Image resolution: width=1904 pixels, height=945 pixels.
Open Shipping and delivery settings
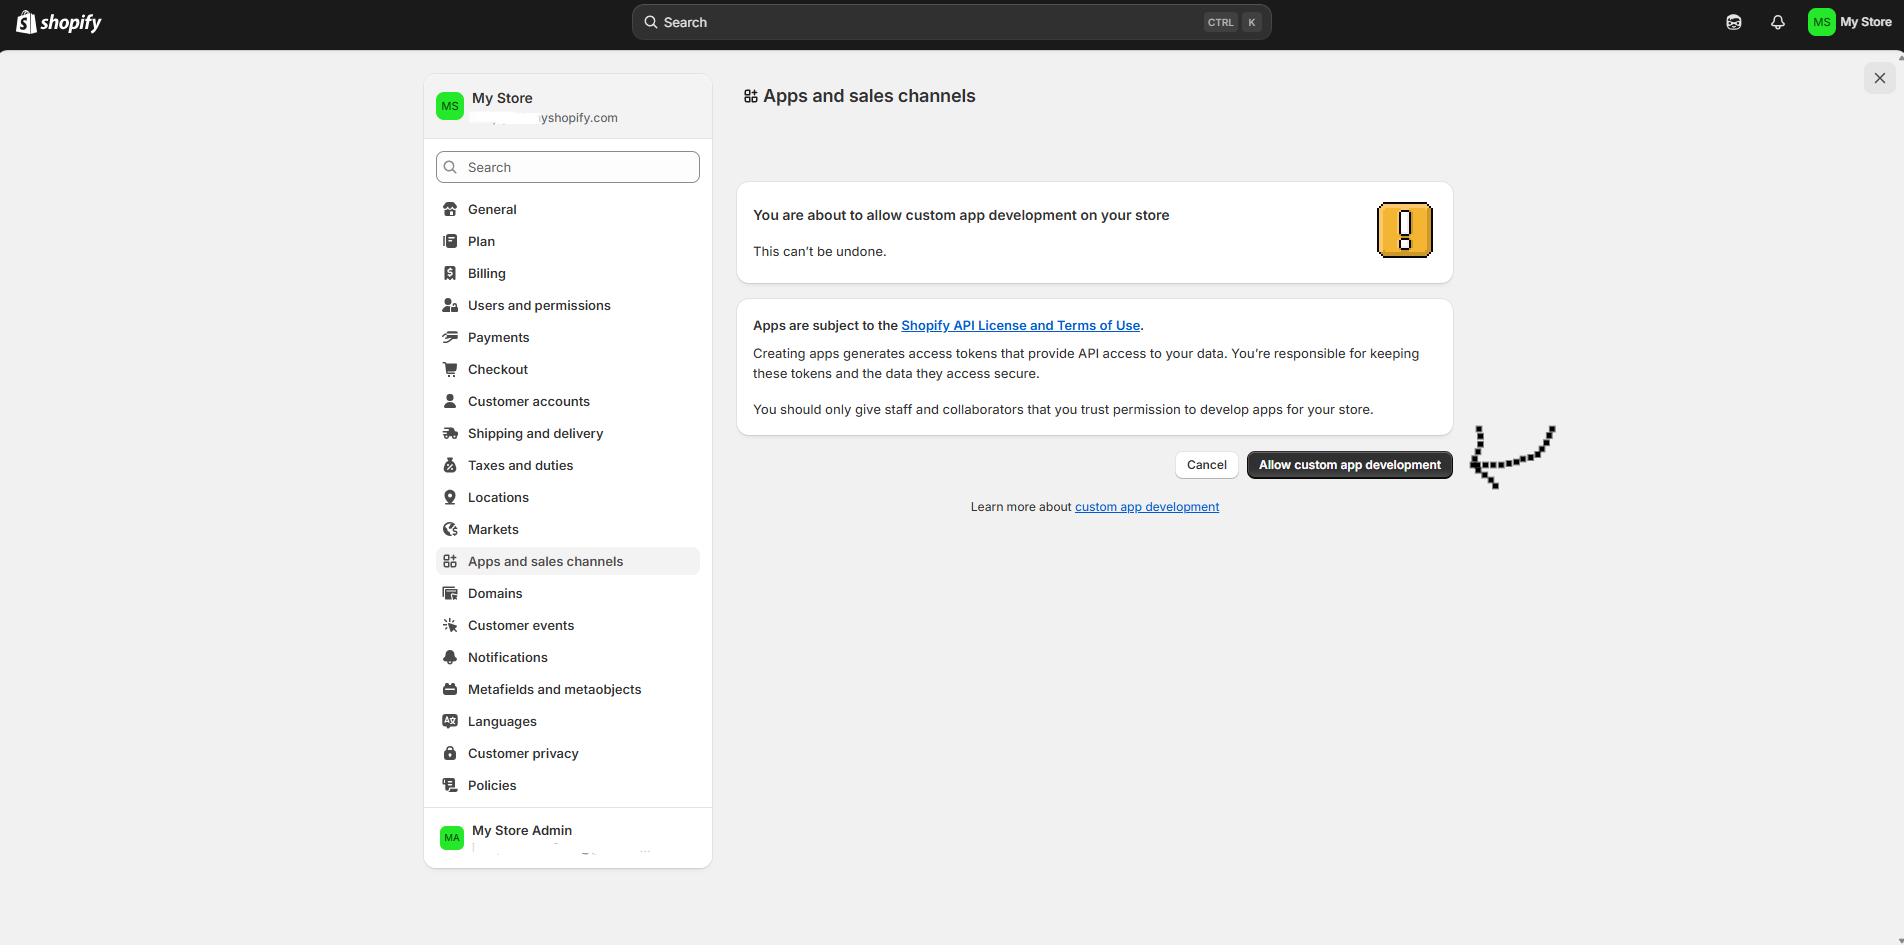(568, 433)
